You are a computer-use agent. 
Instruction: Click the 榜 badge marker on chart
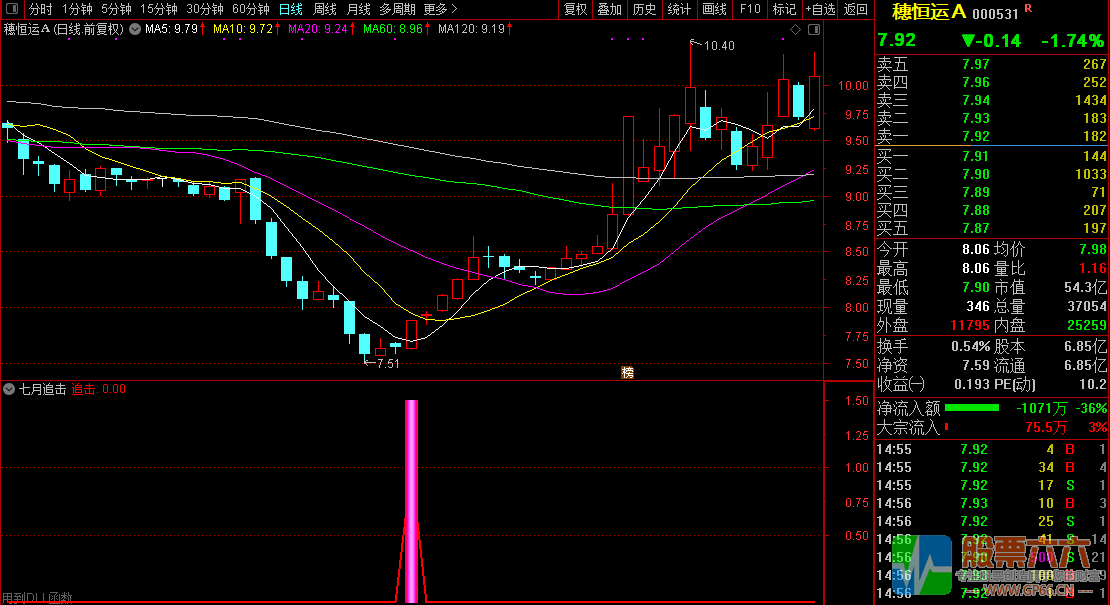tap(628, 373)
